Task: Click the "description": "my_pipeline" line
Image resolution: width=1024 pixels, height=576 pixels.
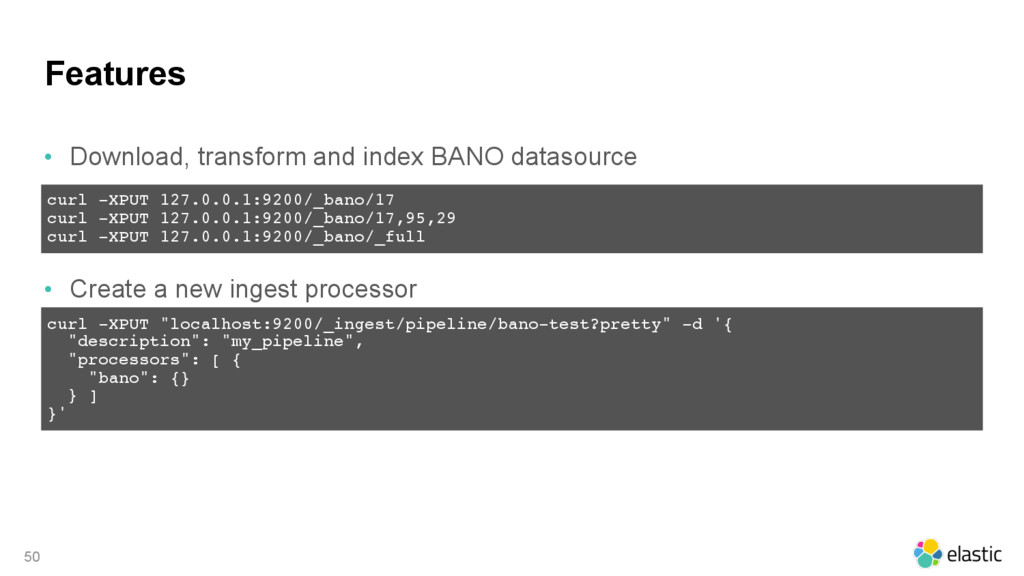Action: pos(216,342)
